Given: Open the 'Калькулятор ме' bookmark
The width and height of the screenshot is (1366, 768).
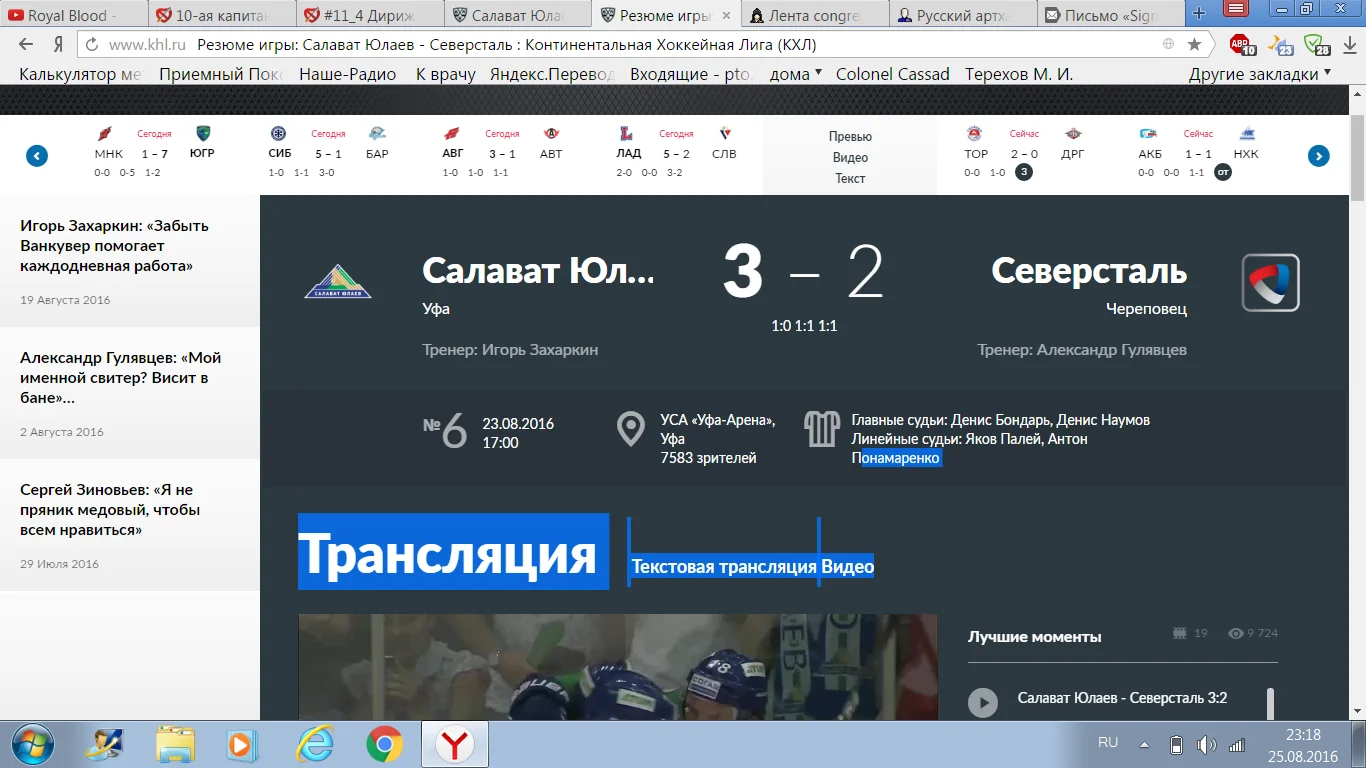Looking at the screenshot, I should 81,74.
